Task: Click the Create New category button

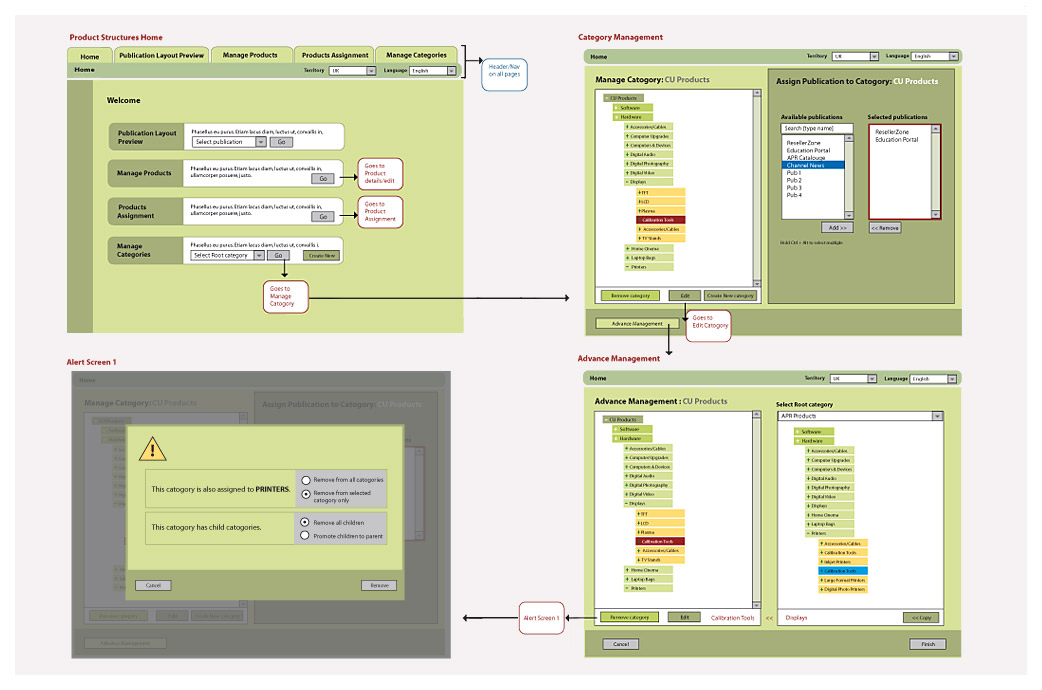Action: (730, 295)
